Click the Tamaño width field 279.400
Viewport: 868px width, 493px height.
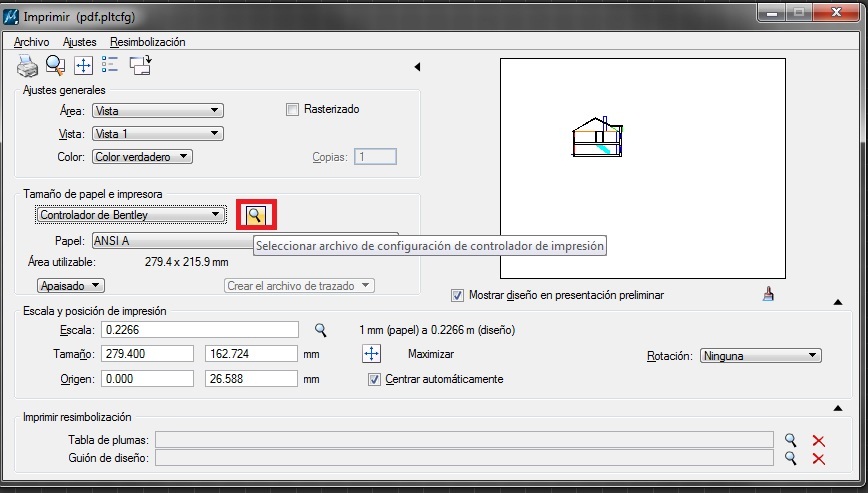(147, 354)
